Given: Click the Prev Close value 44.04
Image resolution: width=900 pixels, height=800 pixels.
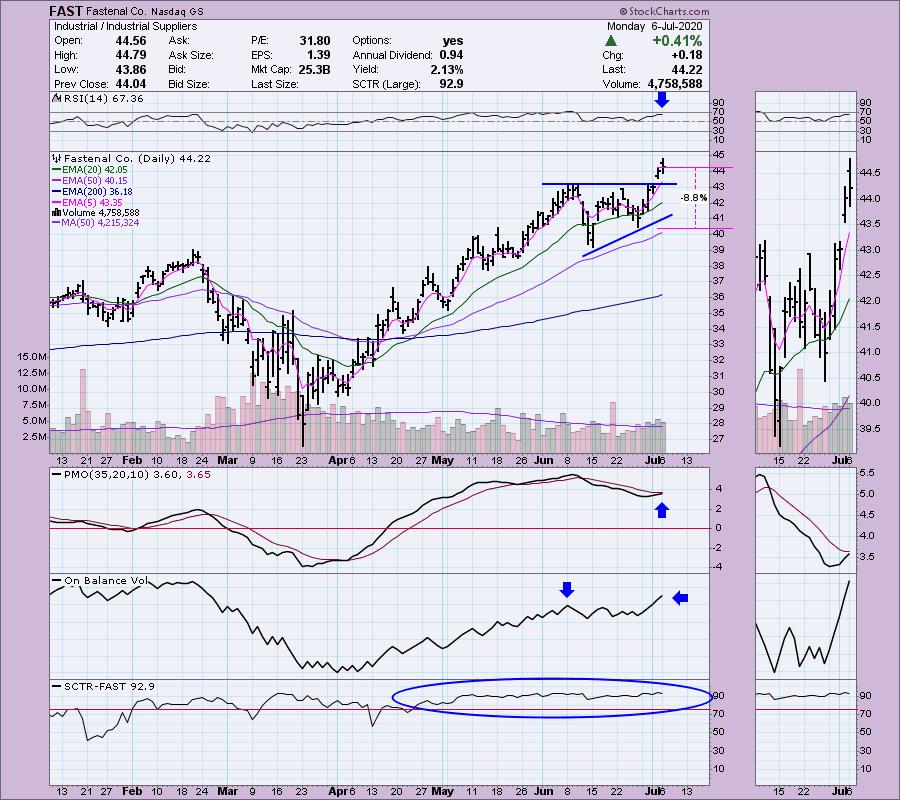Looking at the screenshot, I should [x=131, y=84].
